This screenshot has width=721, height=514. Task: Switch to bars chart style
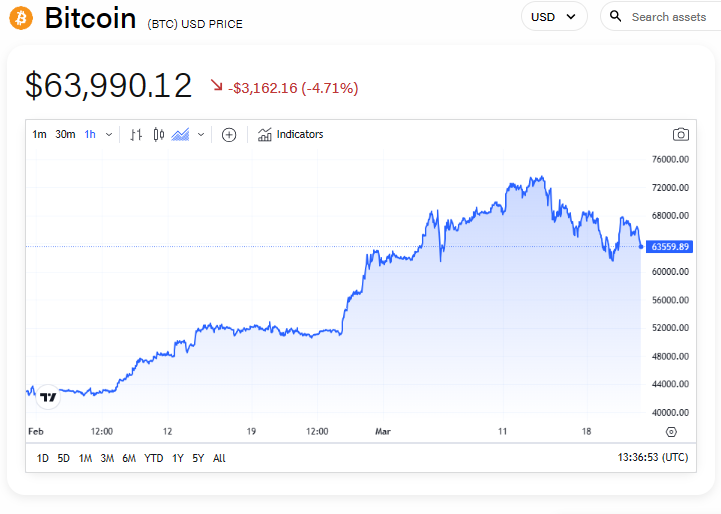tap(136, 135)
